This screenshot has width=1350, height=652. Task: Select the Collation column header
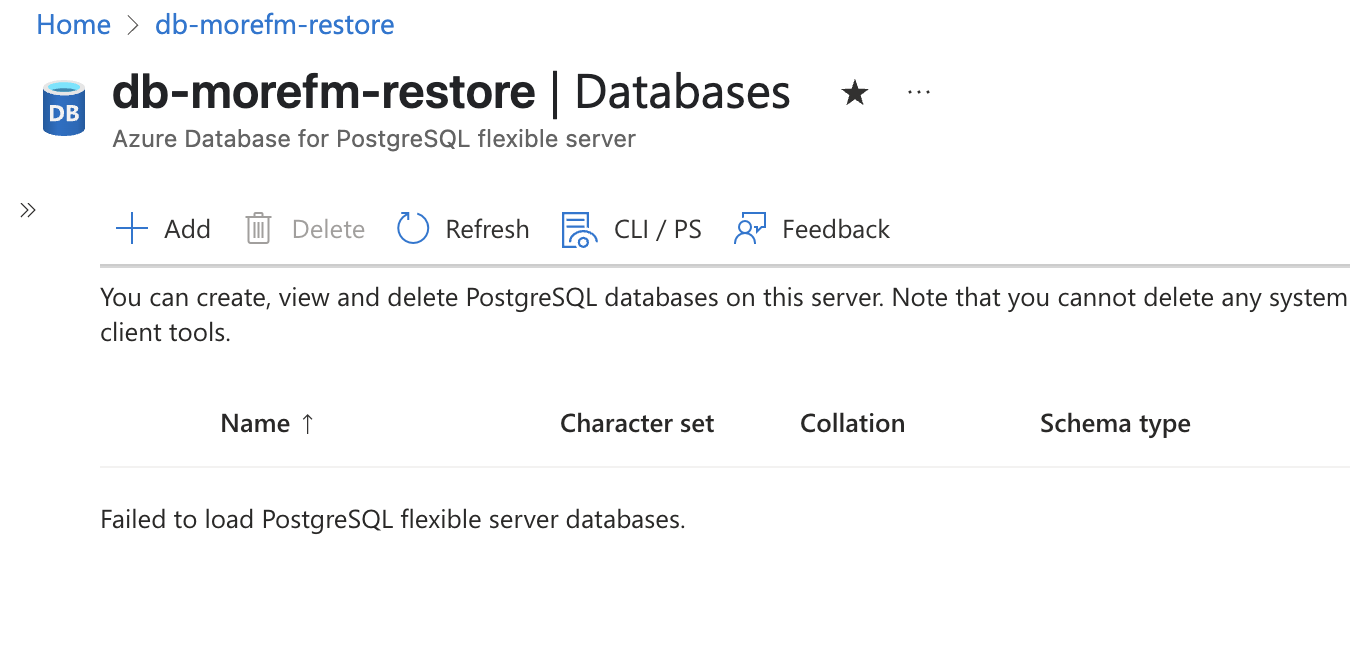(x=852, y=424)
